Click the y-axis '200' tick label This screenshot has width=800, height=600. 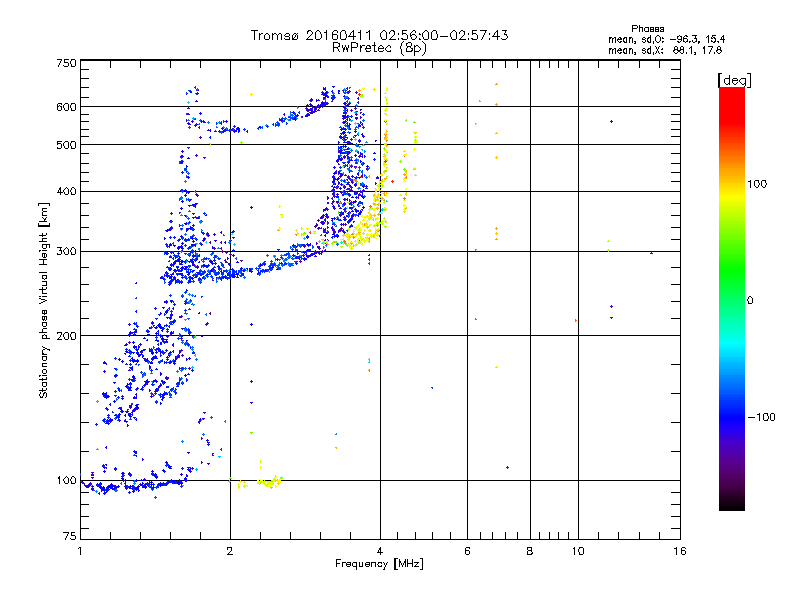(x=66, y=336)
